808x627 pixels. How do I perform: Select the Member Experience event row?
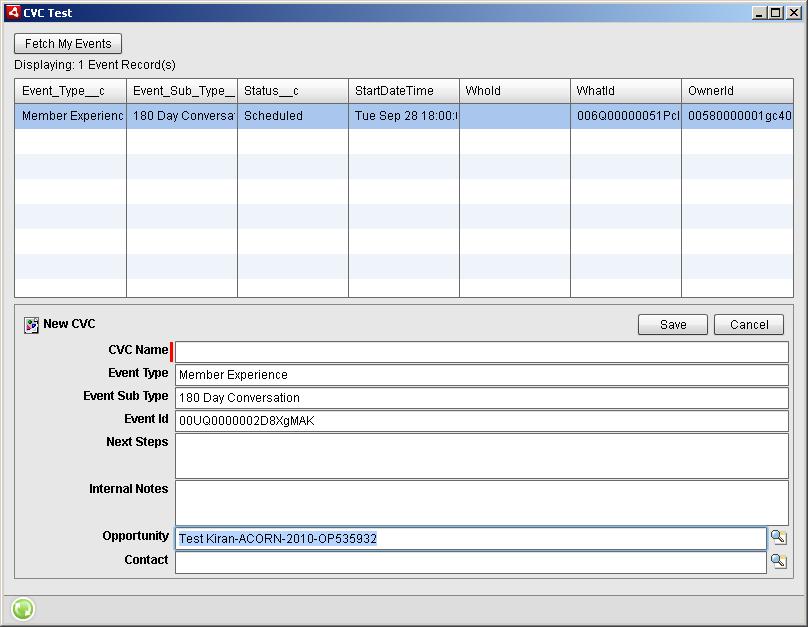click(x=300, y=115)
